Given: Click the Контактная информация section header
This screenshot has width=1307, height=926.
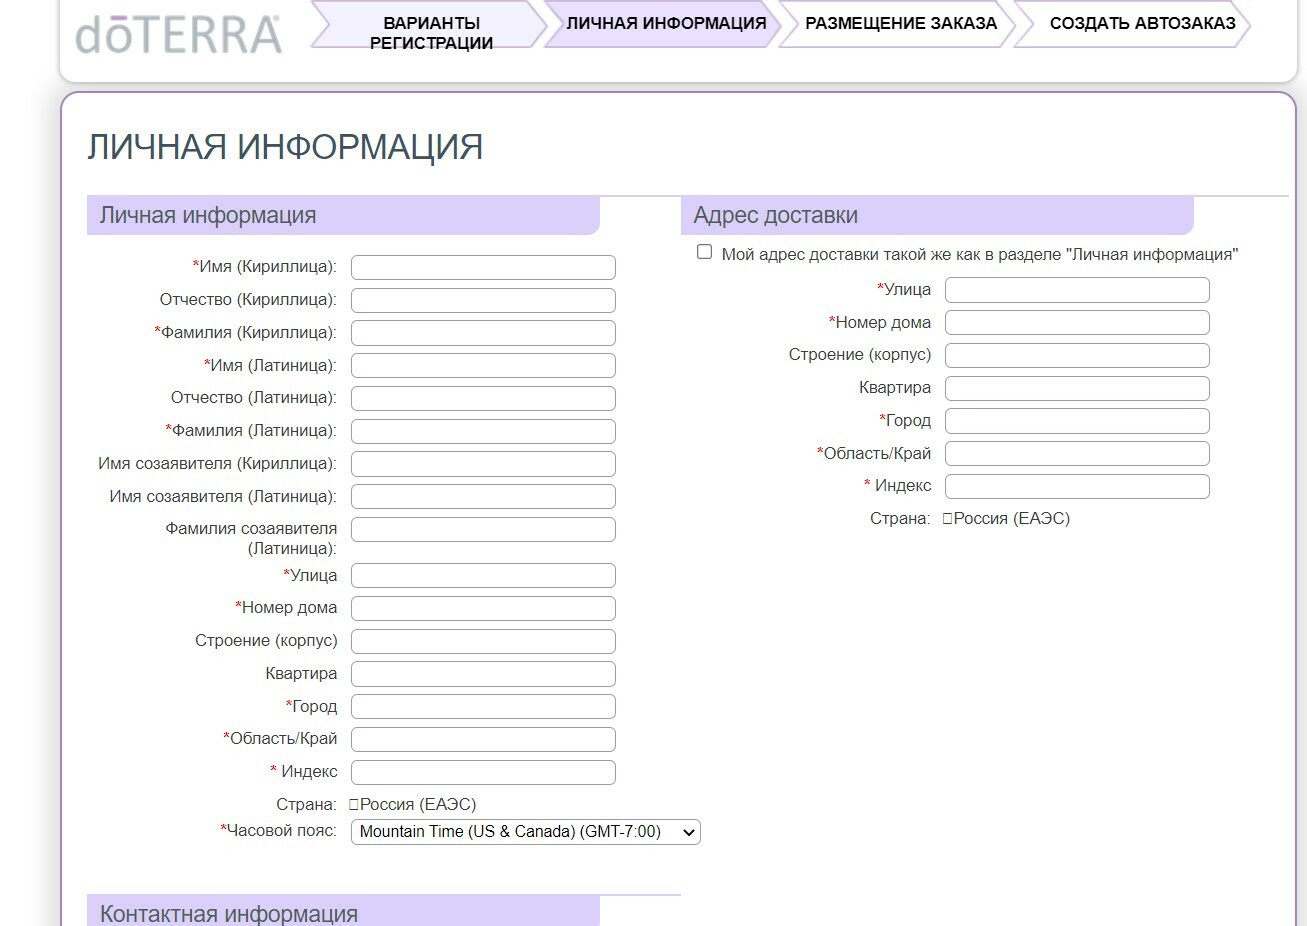Looking at the screenshot, I should pos(343,911).
